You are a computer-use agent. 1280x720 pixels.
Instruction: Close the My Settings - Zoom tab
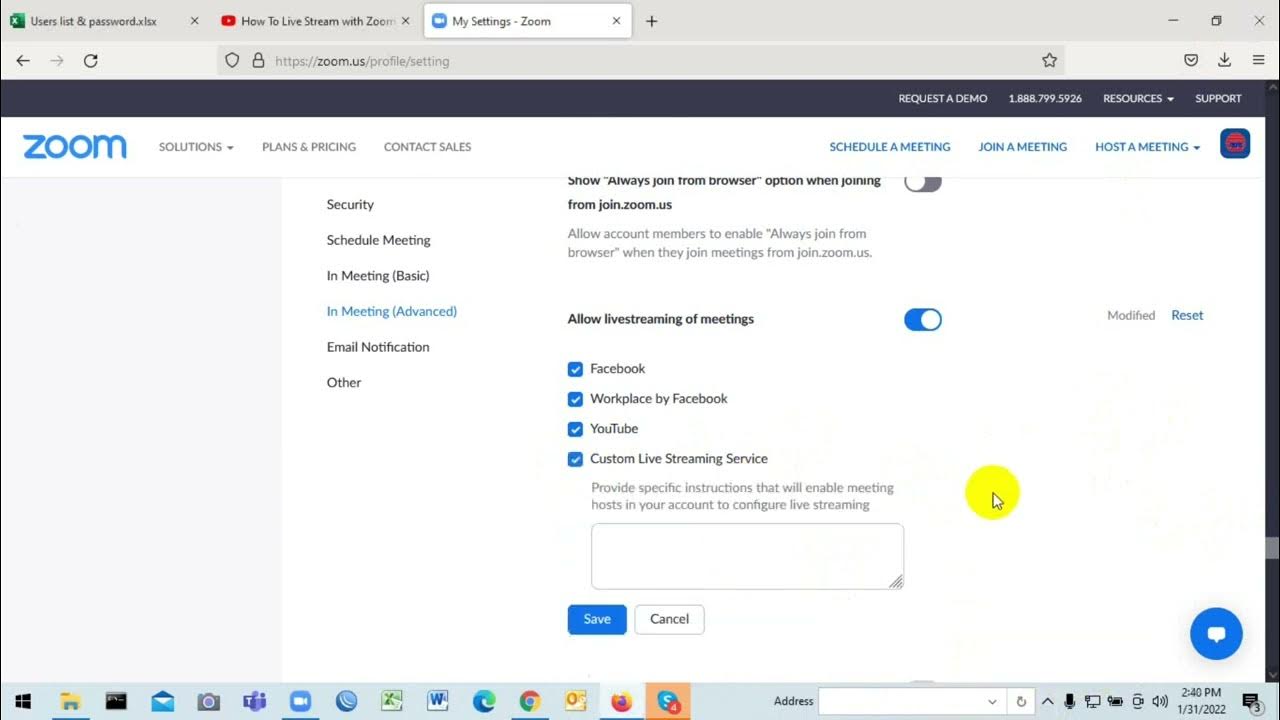tap(617, 21)
